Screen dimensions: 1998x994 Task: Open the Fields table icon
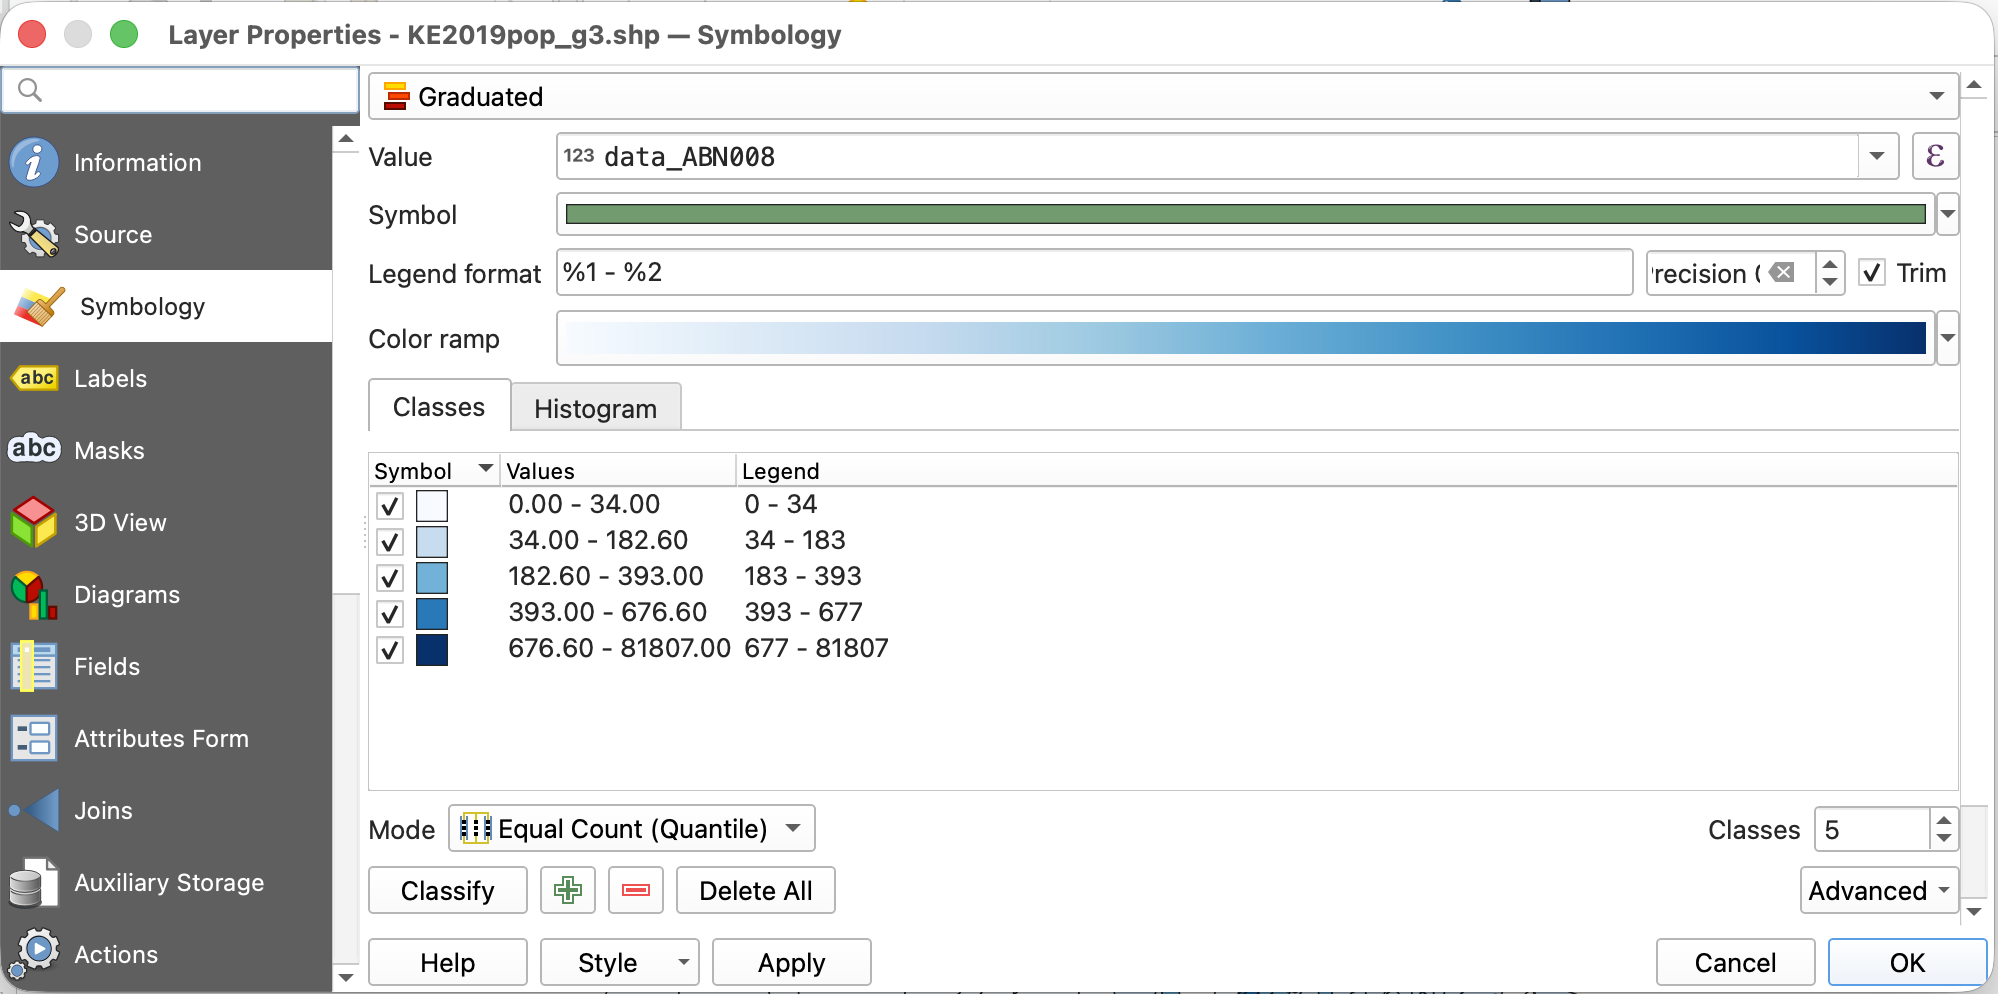[34, 666]
